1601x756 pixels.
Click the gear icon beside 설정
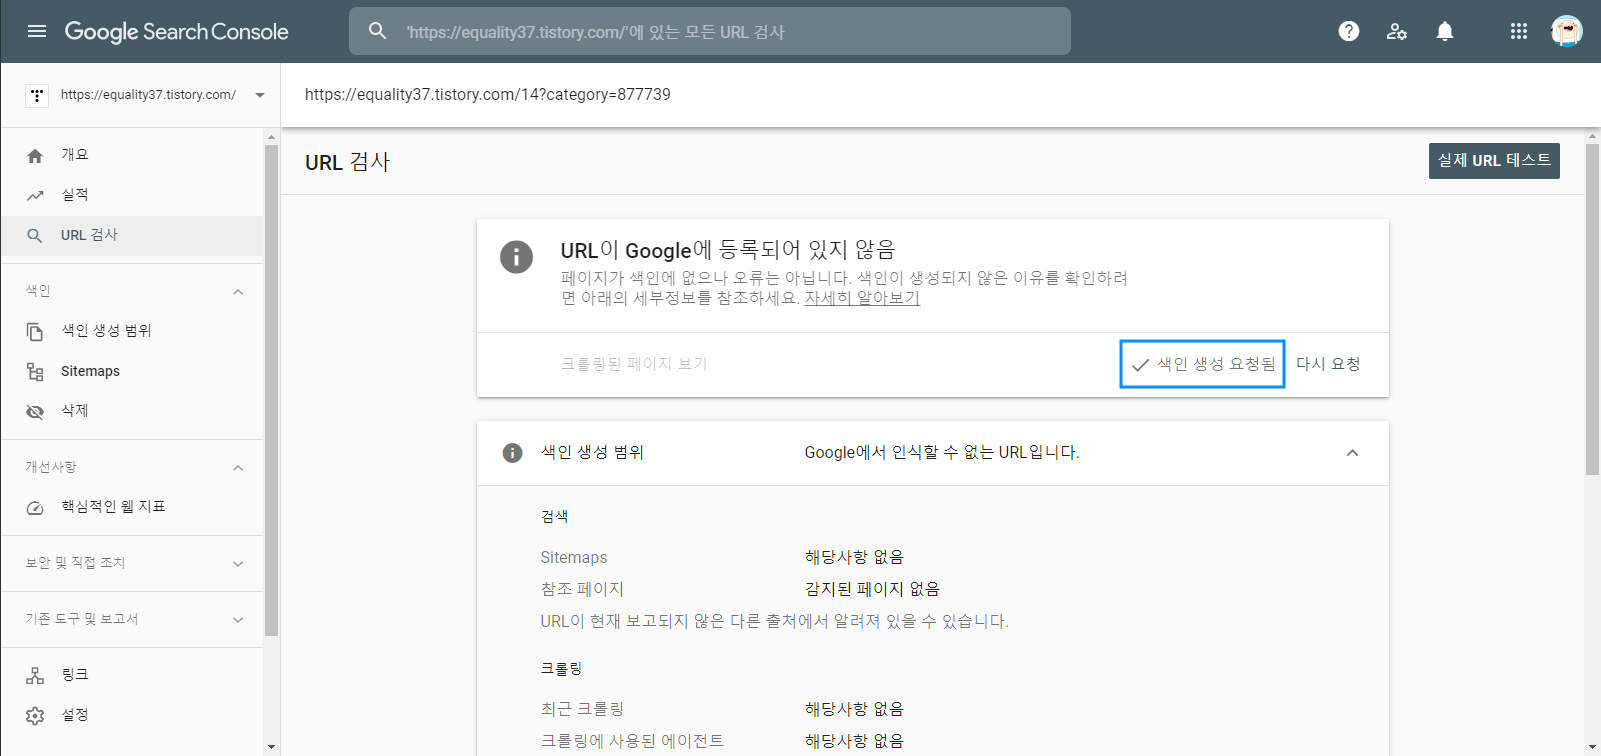click(x=35, y=715)
